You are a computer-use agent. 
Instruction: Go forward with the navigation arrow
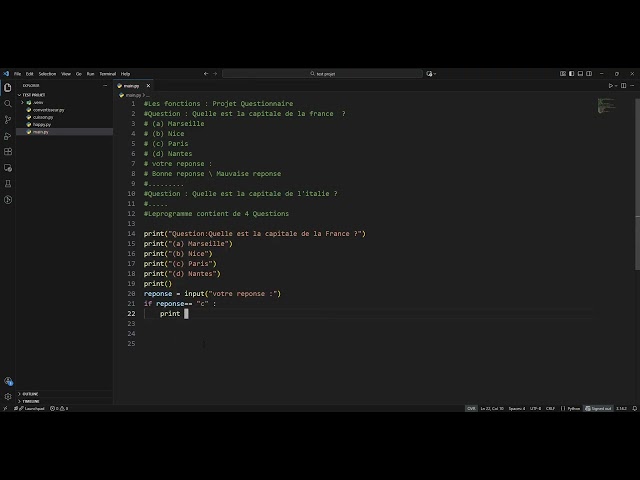pyautogui.click(x=215, y=74)
